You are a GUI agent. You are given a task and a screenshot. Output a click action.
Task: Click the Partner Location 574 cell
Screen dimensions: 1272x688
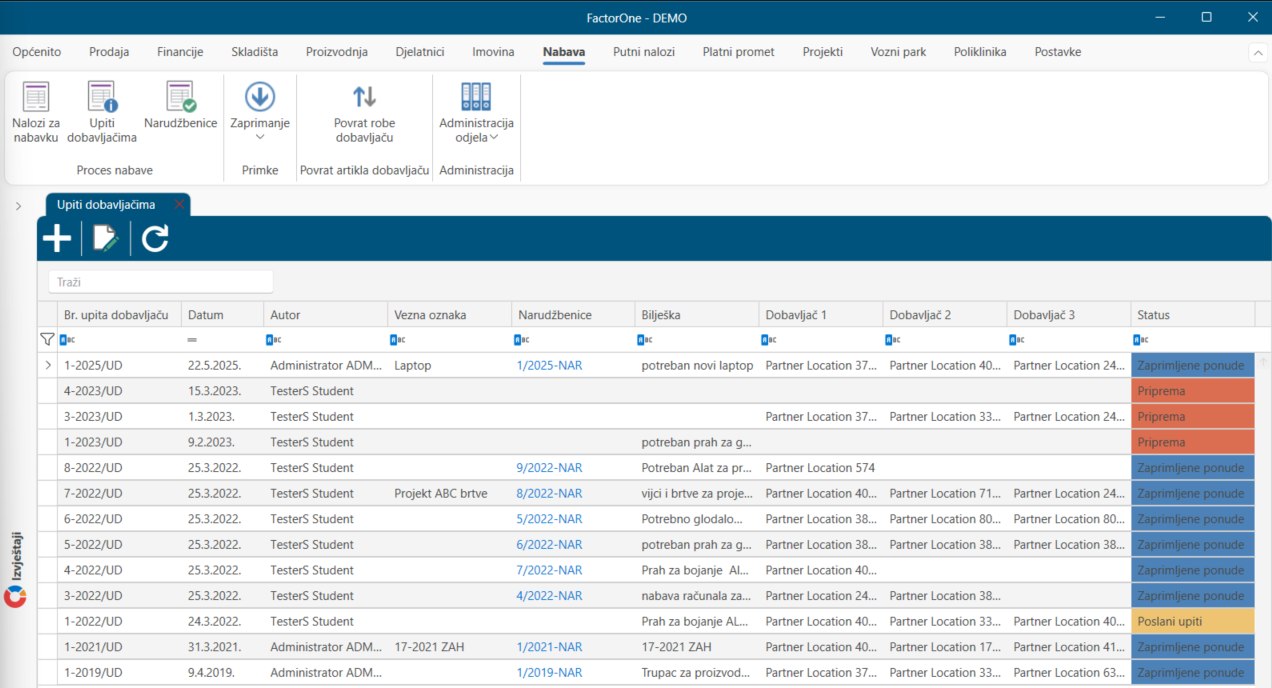[x=821, y=468]
